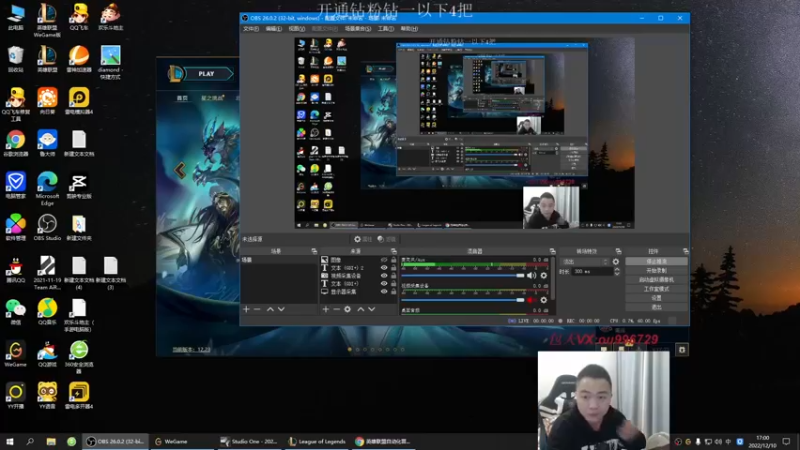Screen dimensions: 800x450
Task: Open the transition type dropdown
Action: (x=585, y=262)
